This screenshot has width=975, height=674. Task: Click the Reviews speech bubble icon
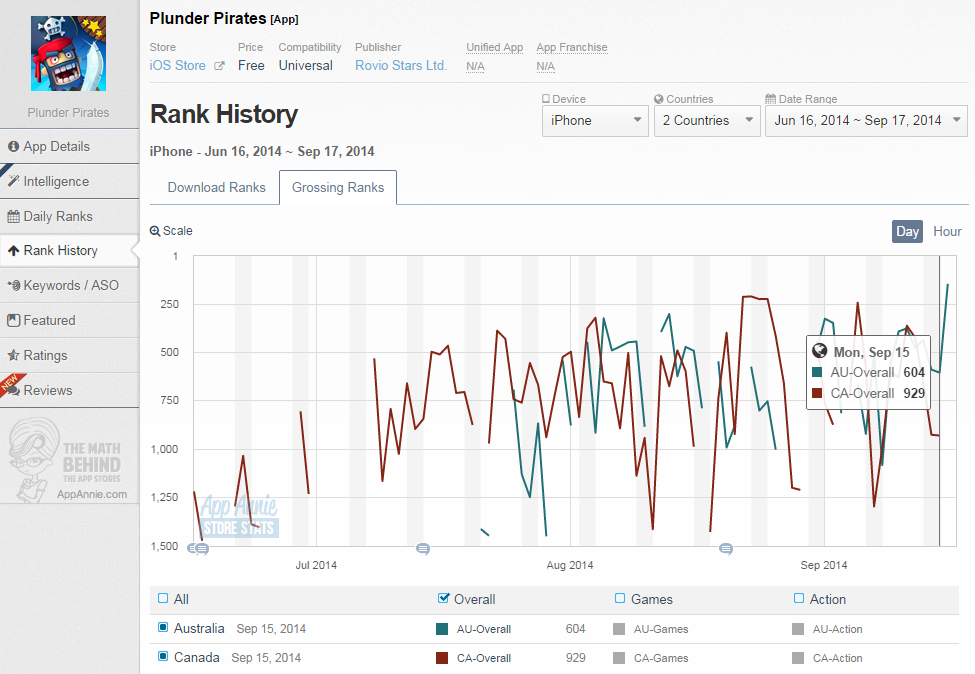point(14,390)
